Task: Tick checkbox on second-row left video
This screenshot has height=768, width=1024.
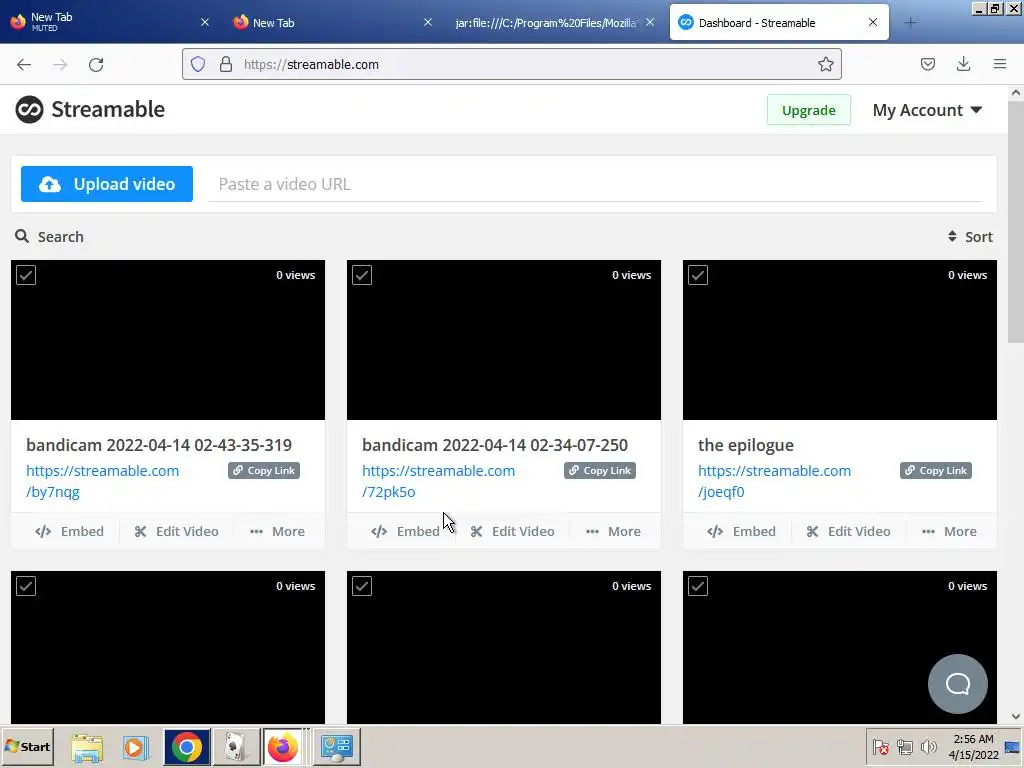Action: click(x=26, y=586)
